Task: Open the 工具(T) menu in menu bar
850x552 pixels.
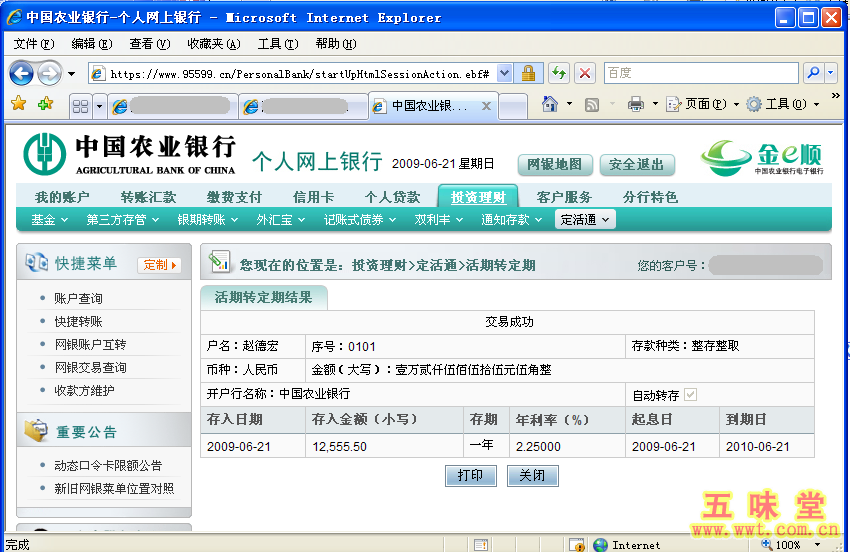Action: pos(277,44)
